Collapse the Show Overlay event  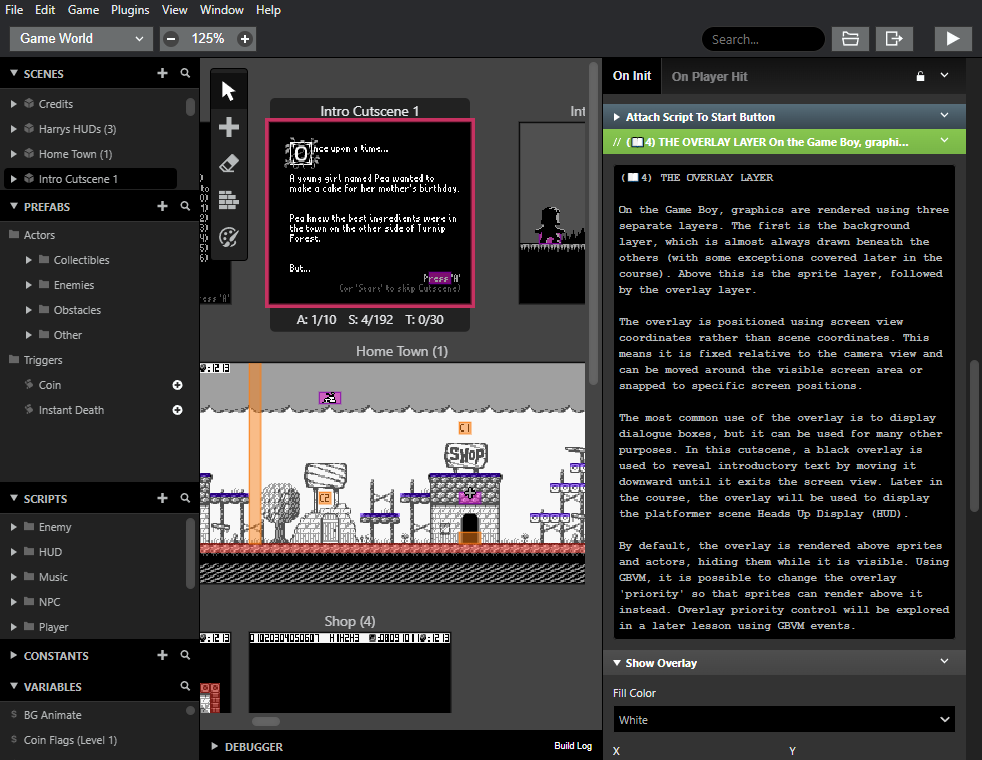point(617,662)
